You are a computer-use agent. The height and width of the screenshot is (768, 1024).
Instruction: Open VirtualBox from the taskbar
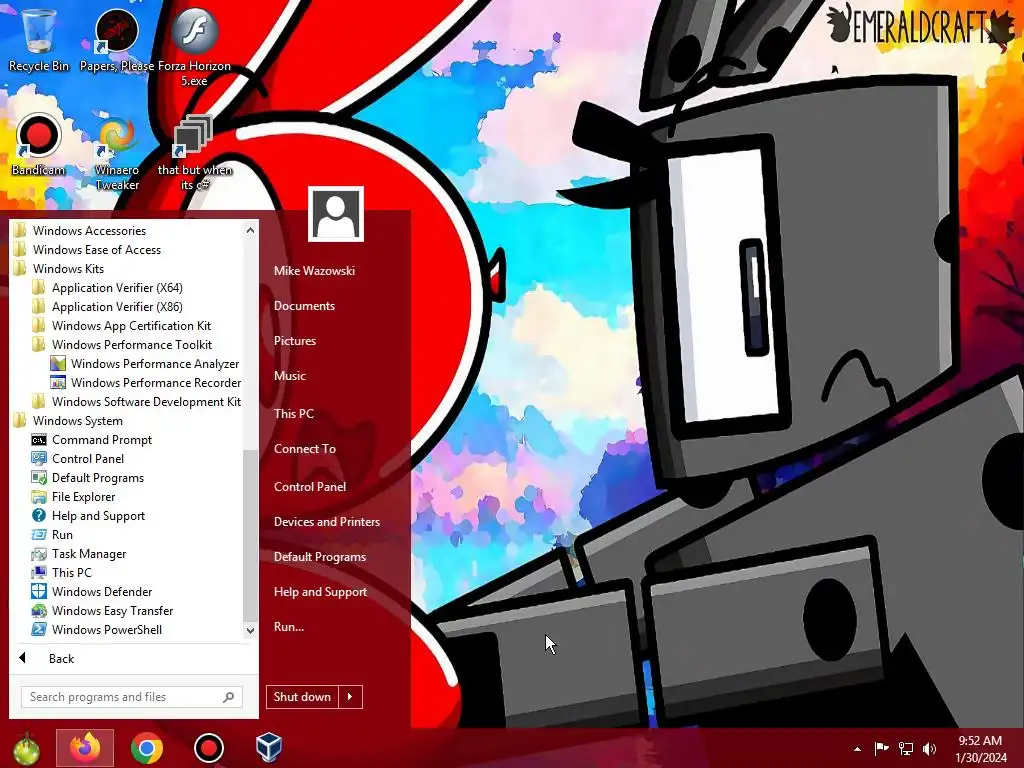[268, 748]
